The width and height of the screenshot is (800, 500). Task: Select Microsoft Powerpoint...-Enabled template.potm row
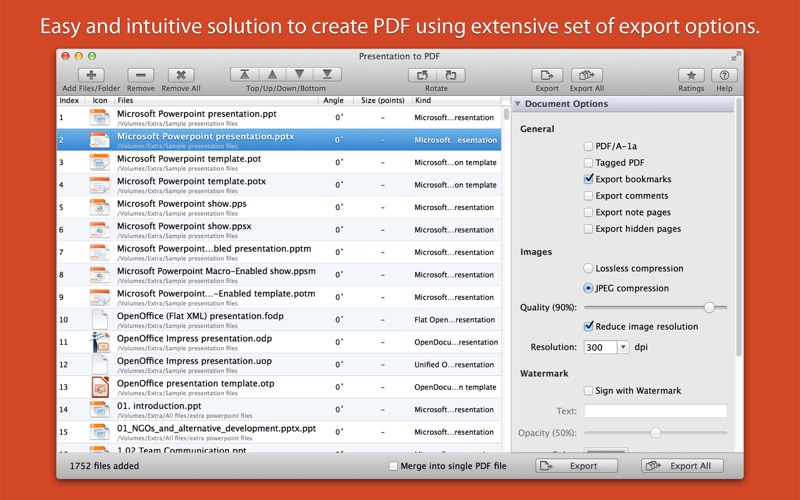[x=279, y=297]
